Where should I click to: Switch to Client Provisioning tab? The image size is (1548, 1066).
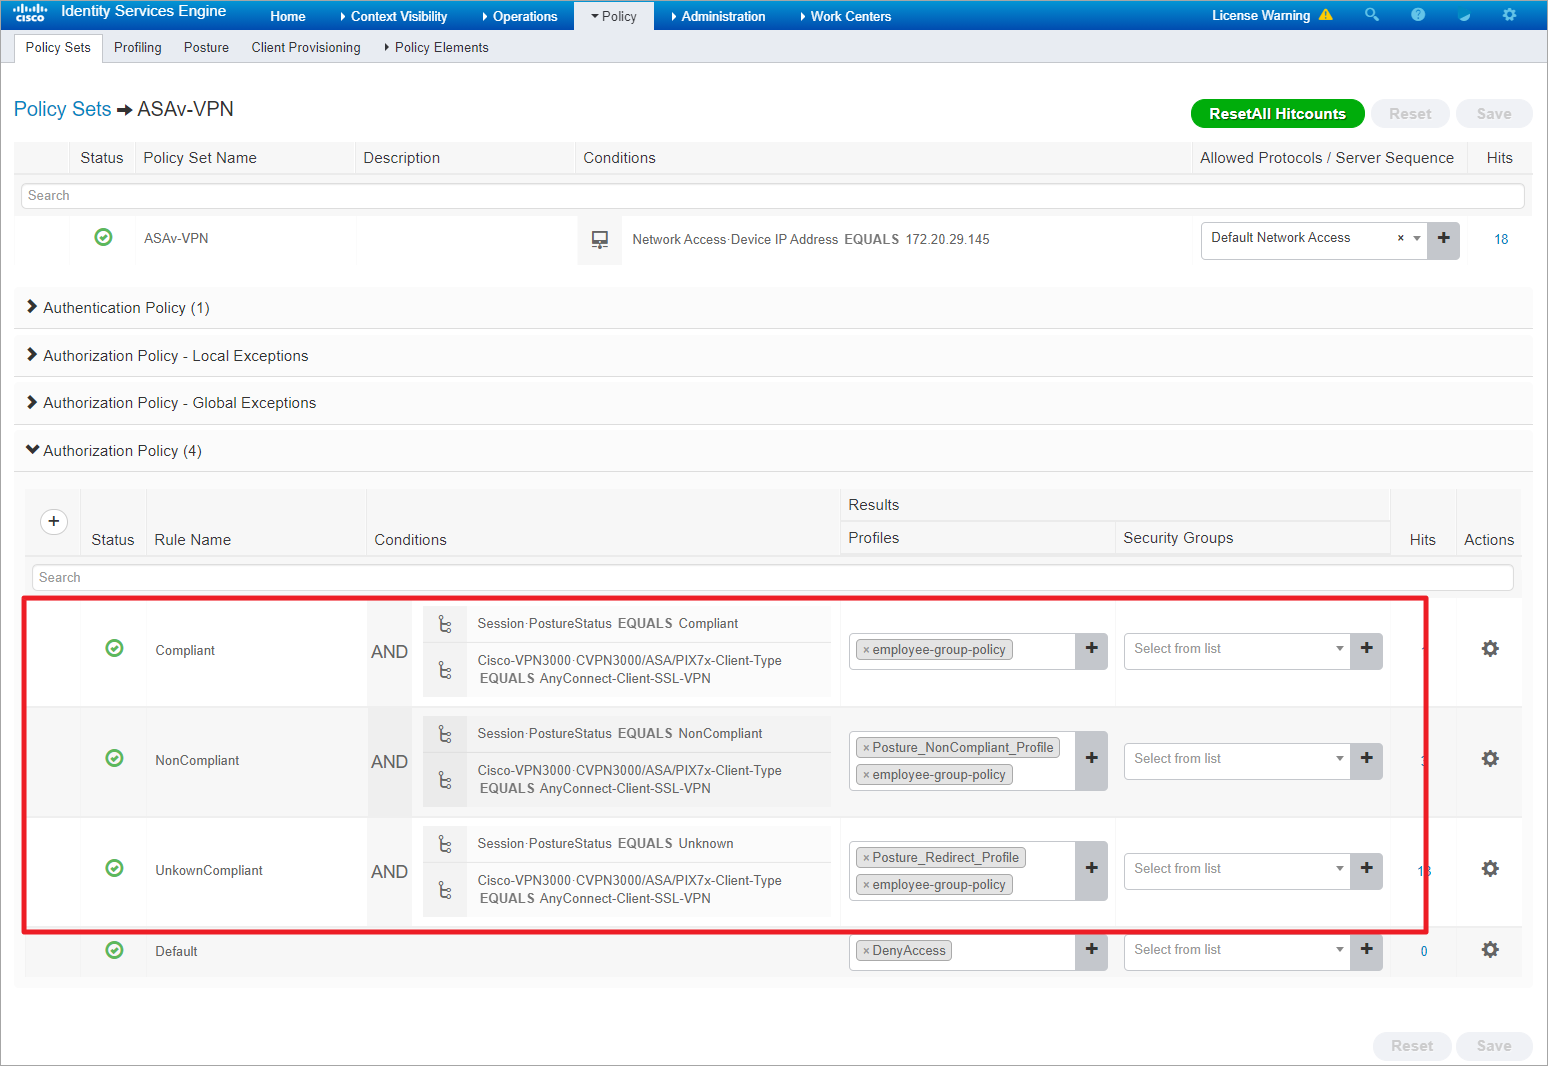click(x=306, y=47)
